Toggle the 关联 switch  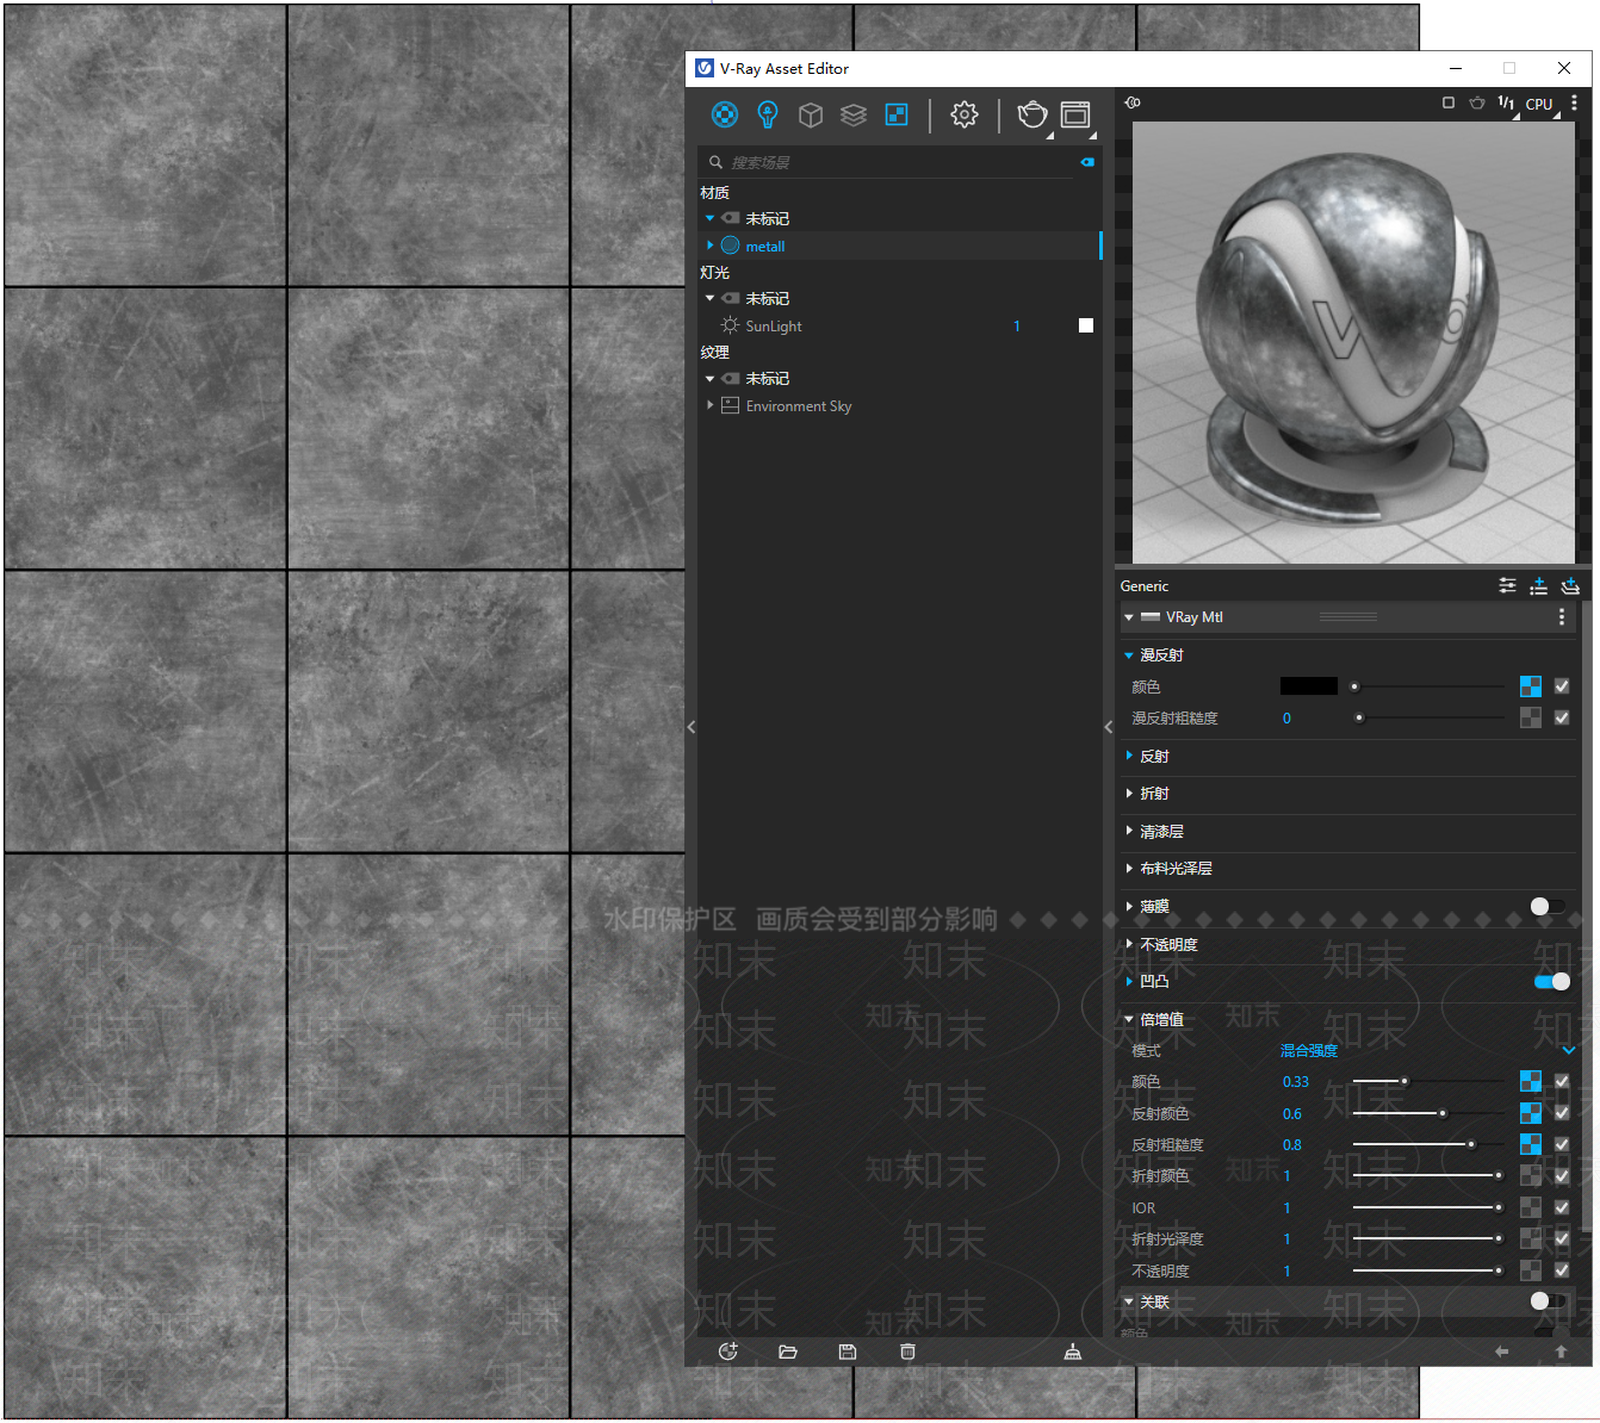[1548, 1301]
